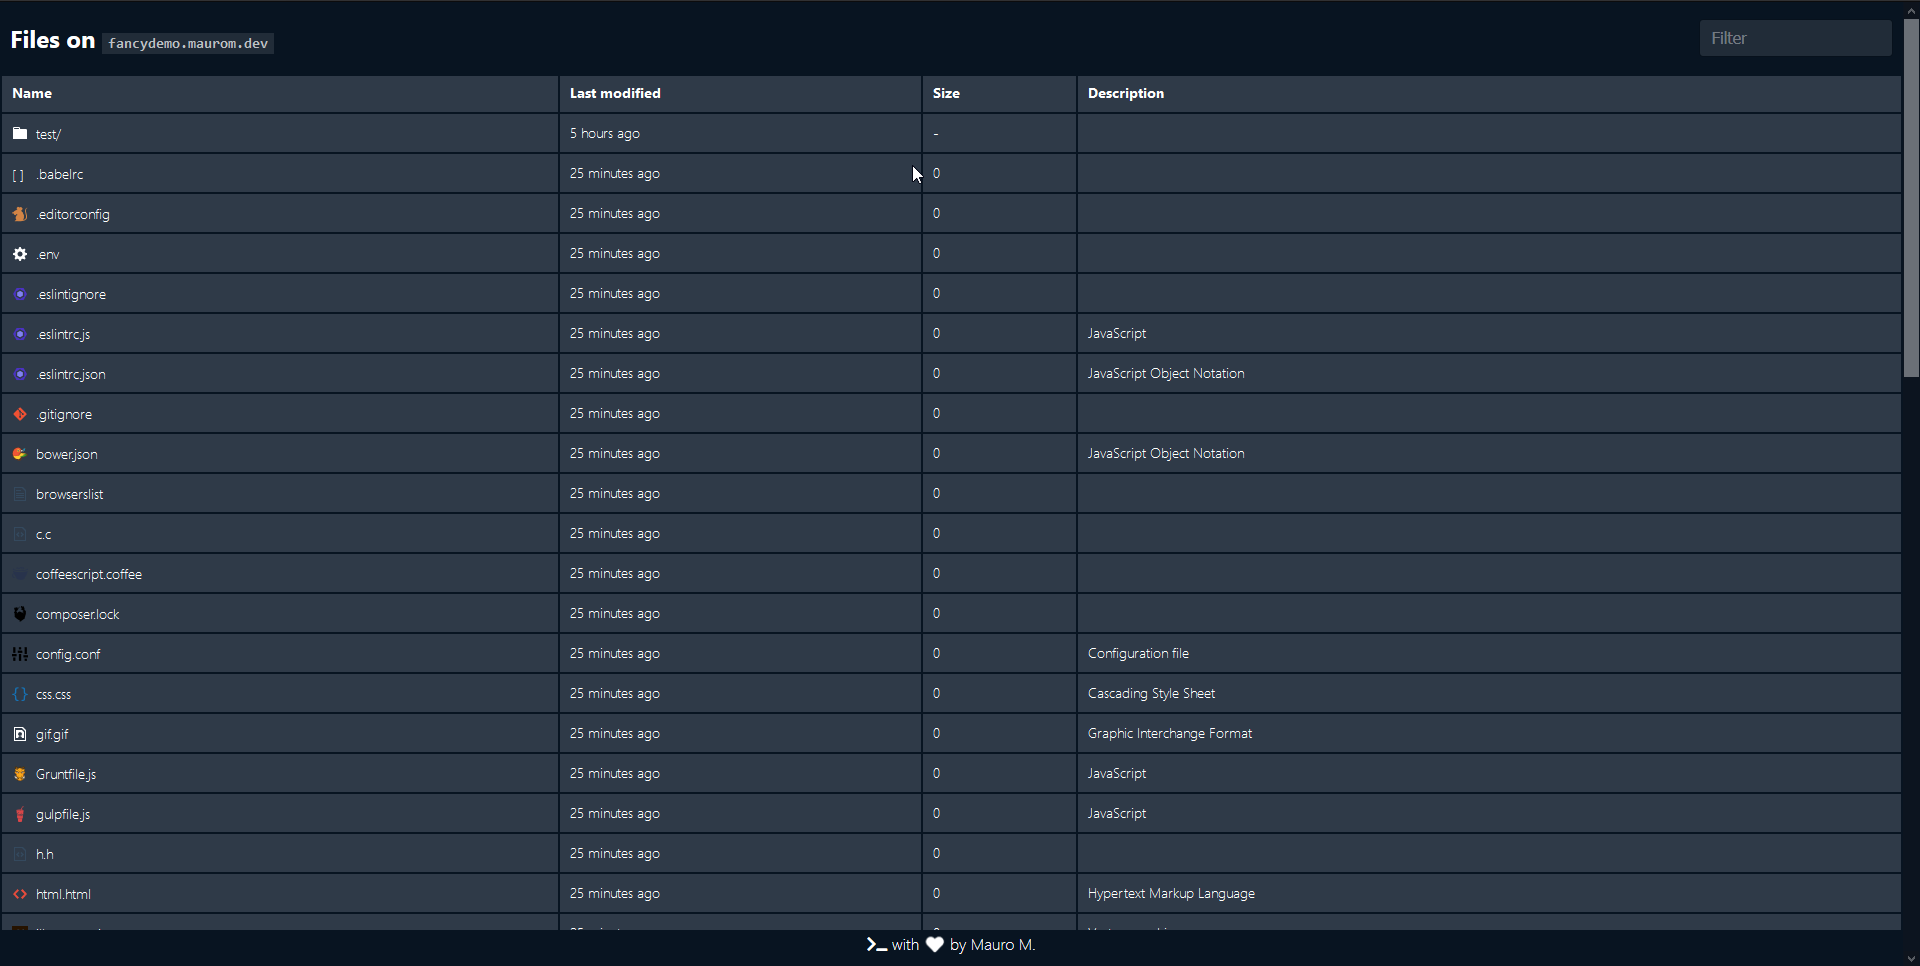This screenshot has width=1920, height=966.
Task: Click the Gulp icon beside gulpfile.js
Action: 20,814
